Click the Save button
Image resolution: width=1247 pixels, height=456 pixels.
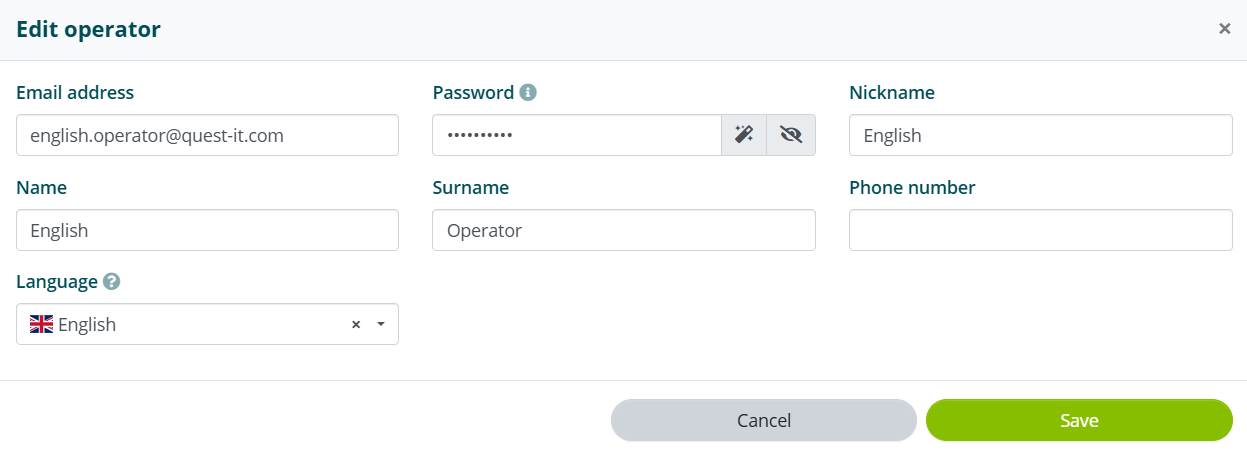[1079, 420]
